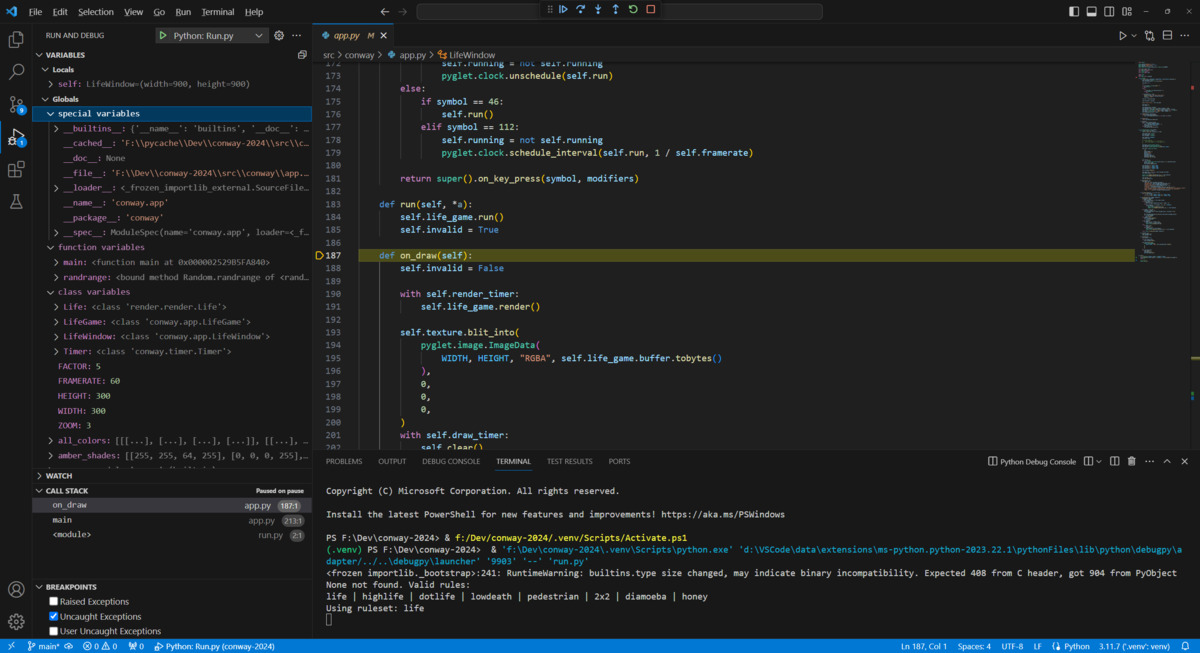Image resolution: width=1200 pixels, height=653 pixels.
Task: Open the Extensions view from the activity bar
Action: (x=15, y=170)
